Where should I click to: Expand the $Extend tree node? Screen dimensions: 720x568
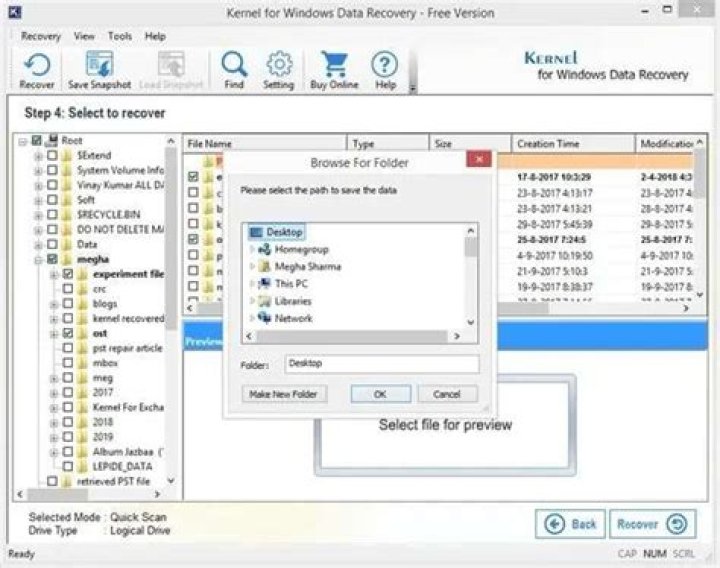point(38,157)
